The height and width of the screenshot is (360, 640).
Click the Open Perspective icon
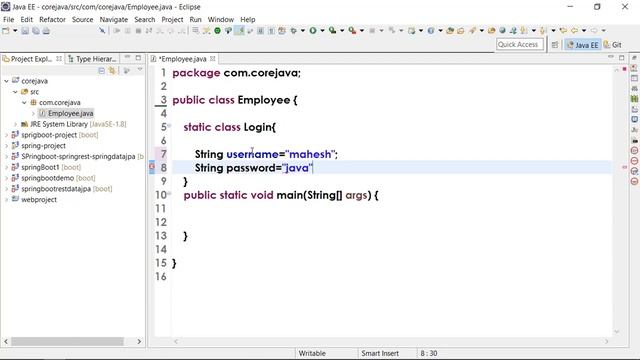pyautogui.click(x=555, y=45)
